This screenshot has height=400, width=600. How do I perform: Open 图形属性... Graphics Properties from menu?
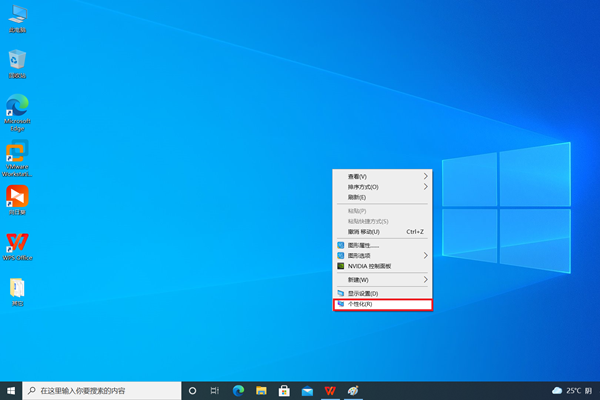(x=382, y=245)
